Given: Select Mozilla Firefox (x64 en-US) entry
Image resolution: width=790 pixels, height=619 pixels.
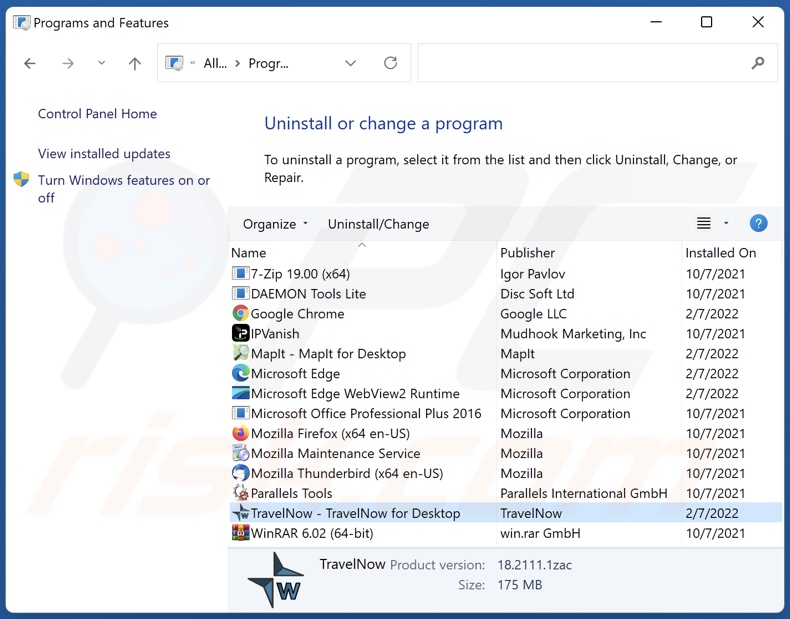Looking at the screenshot, I should [x=330, y=434].
